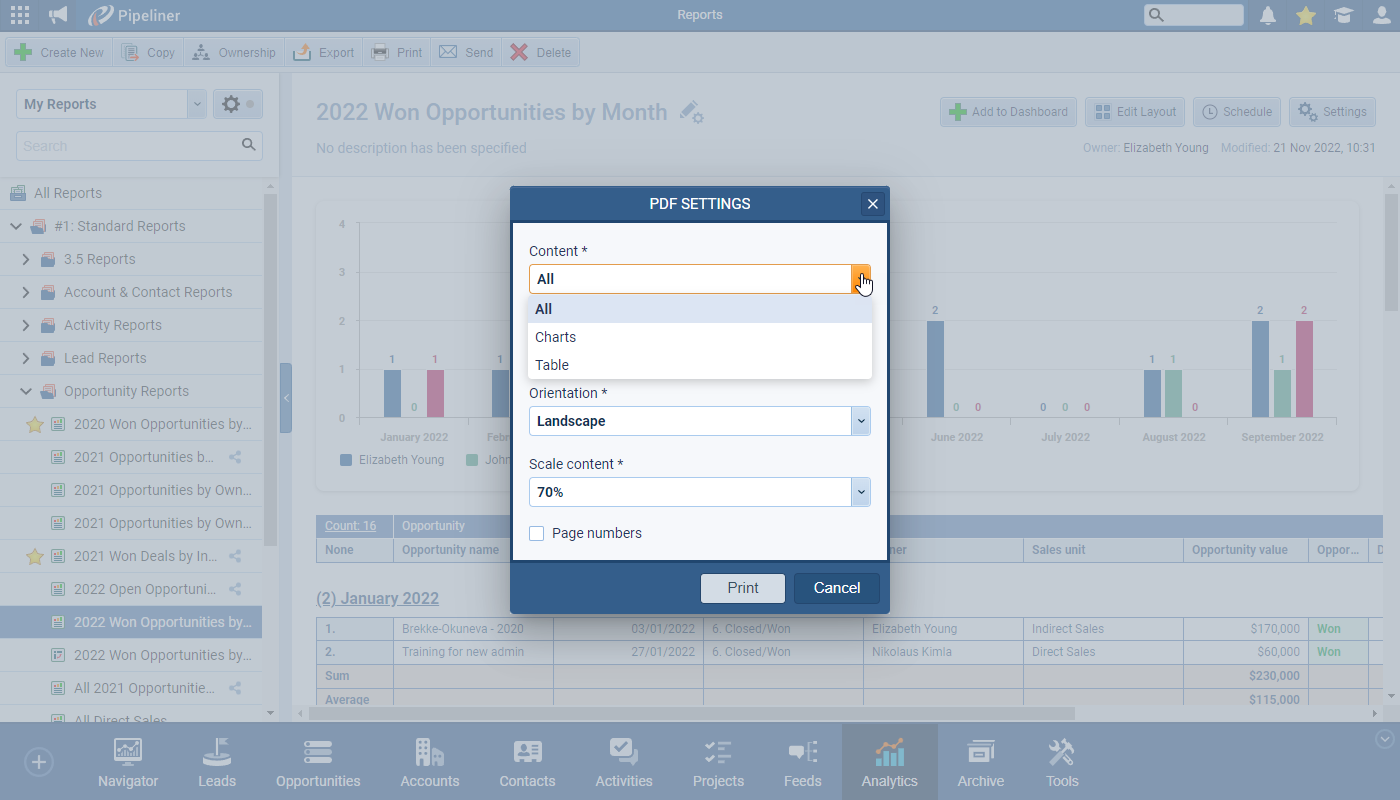Select Charts from the open Content list
The width and height of the screenshot is (1400, 800).
point(555,337)
